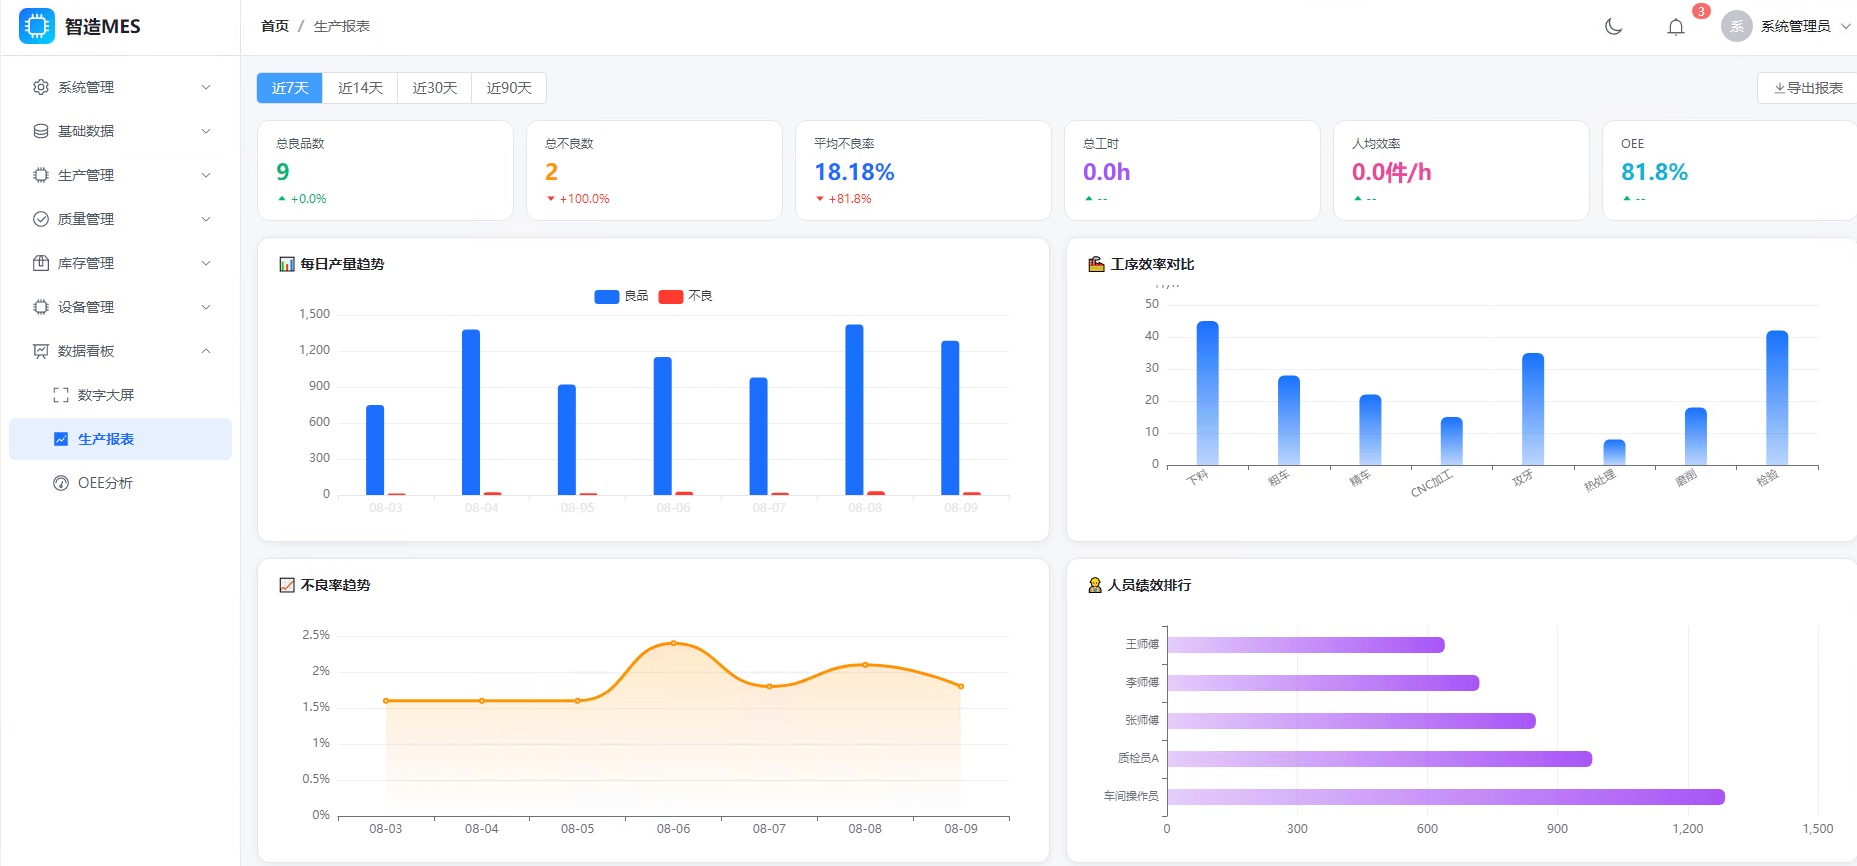Click the 导出报表 export button
This screenshot has width=1857, height=866.
coord(1808,88)
